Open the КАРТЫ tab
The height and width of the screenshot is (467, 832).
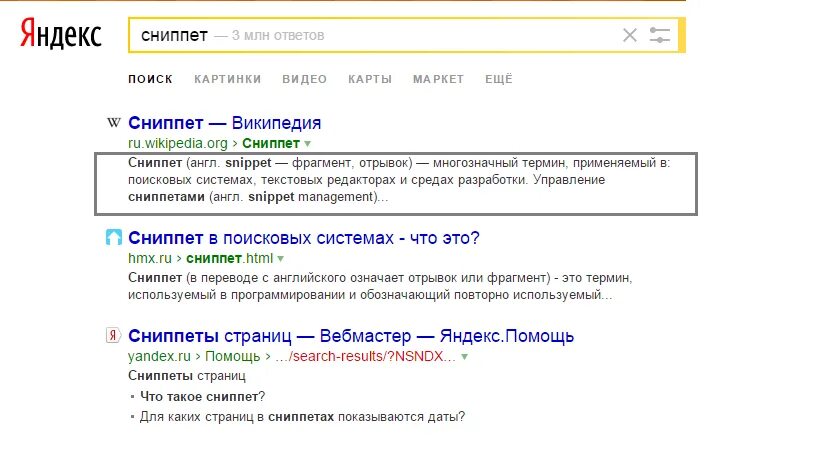[370, 79]
